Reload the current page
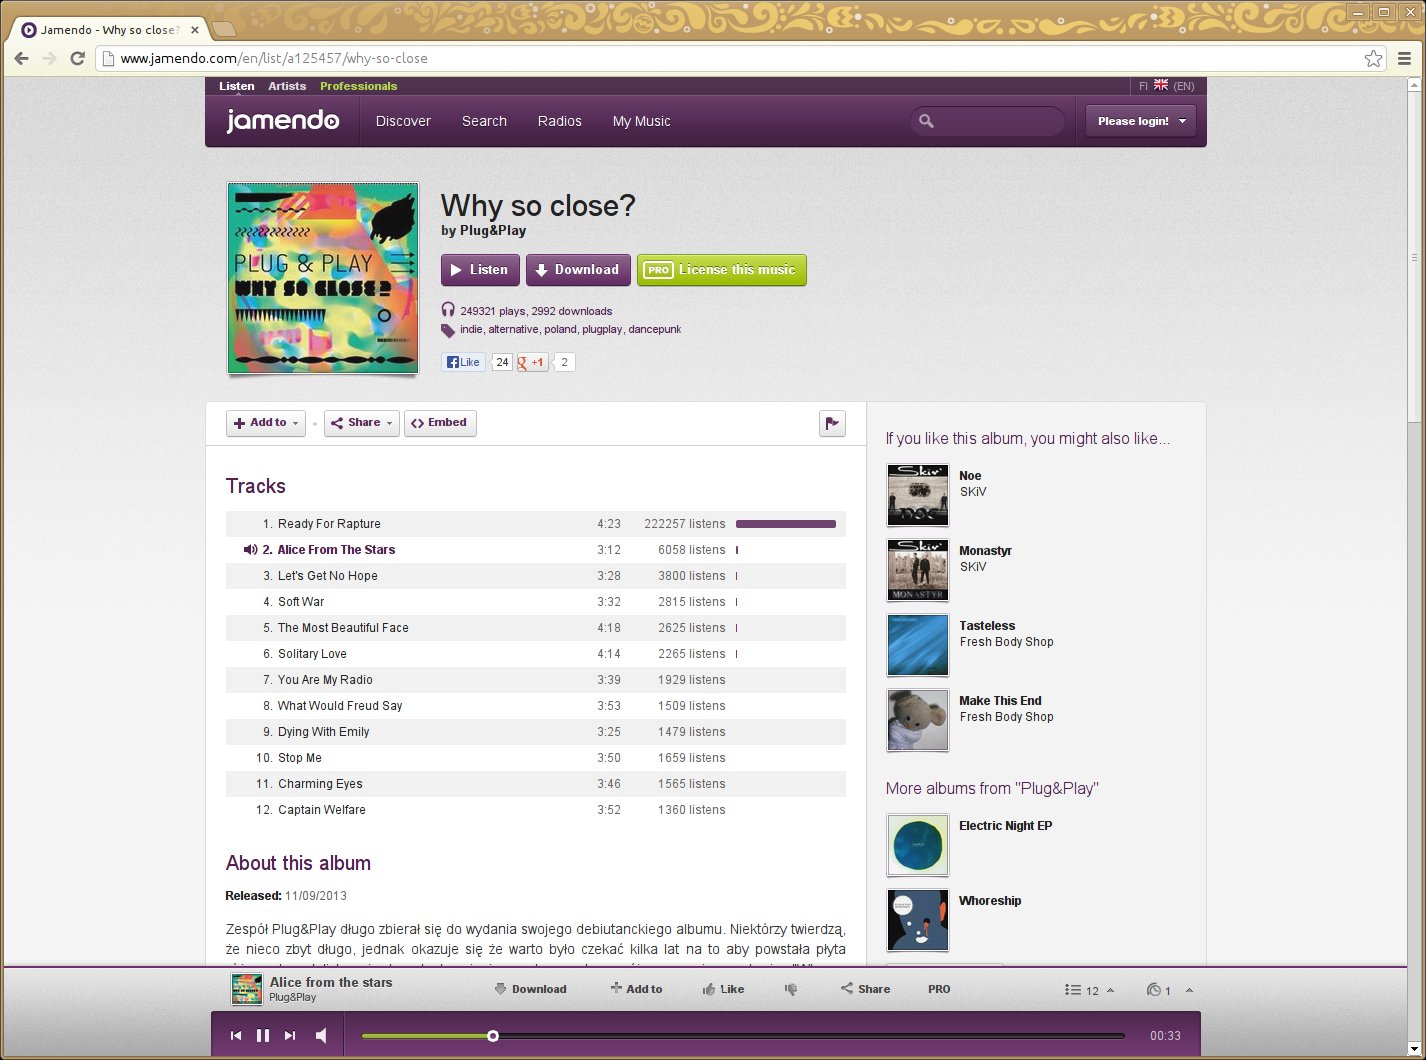Screen dimensions: 1426x1060 (77, 58)
